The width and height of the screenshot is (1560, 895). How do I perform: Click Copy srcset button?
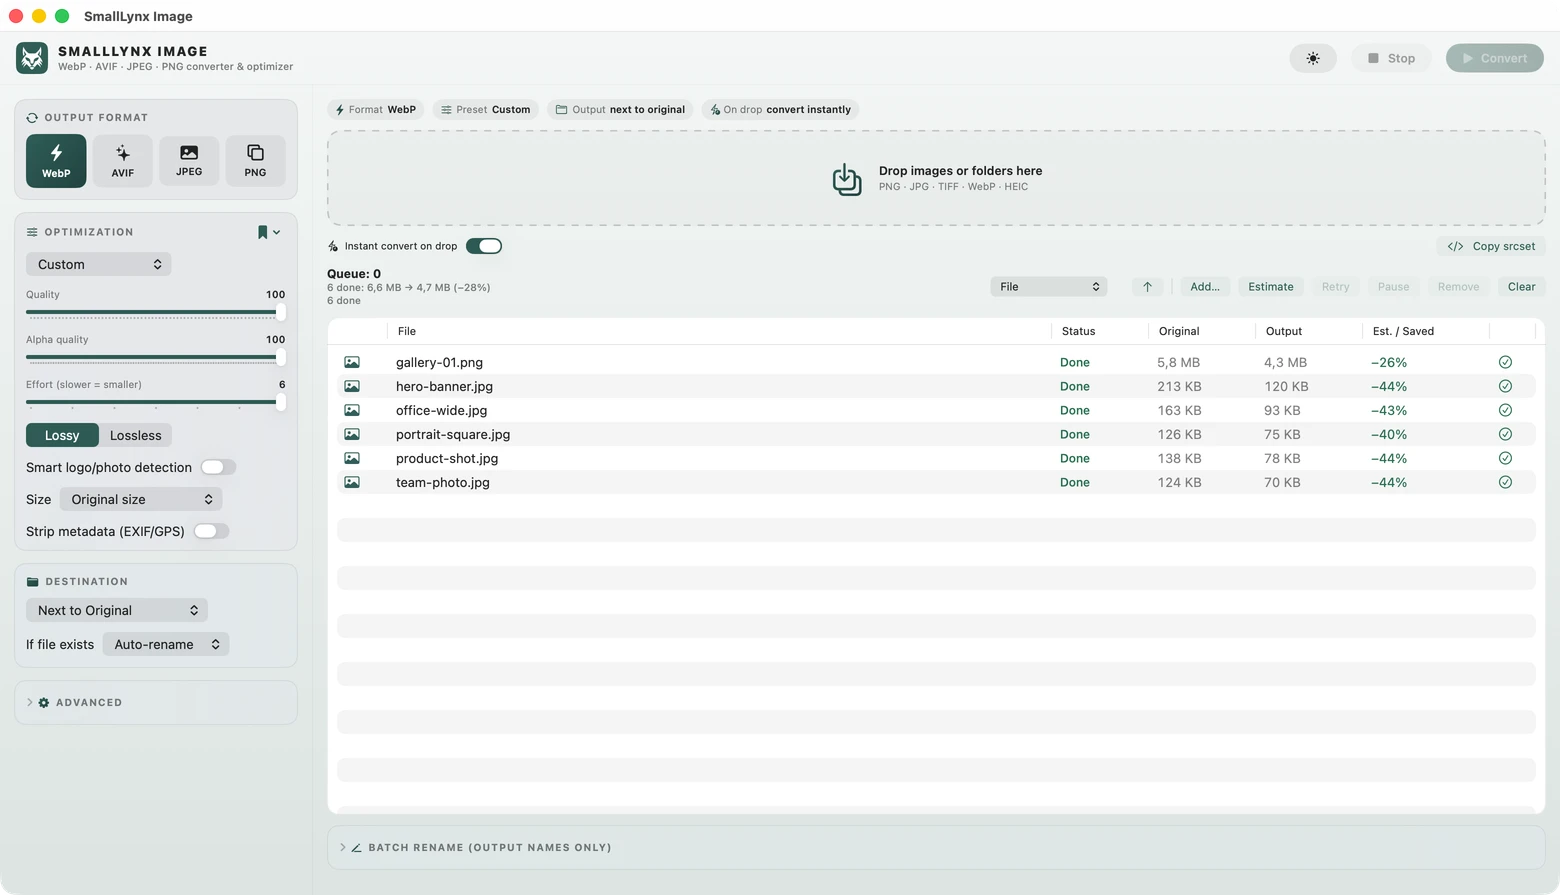1491,246
